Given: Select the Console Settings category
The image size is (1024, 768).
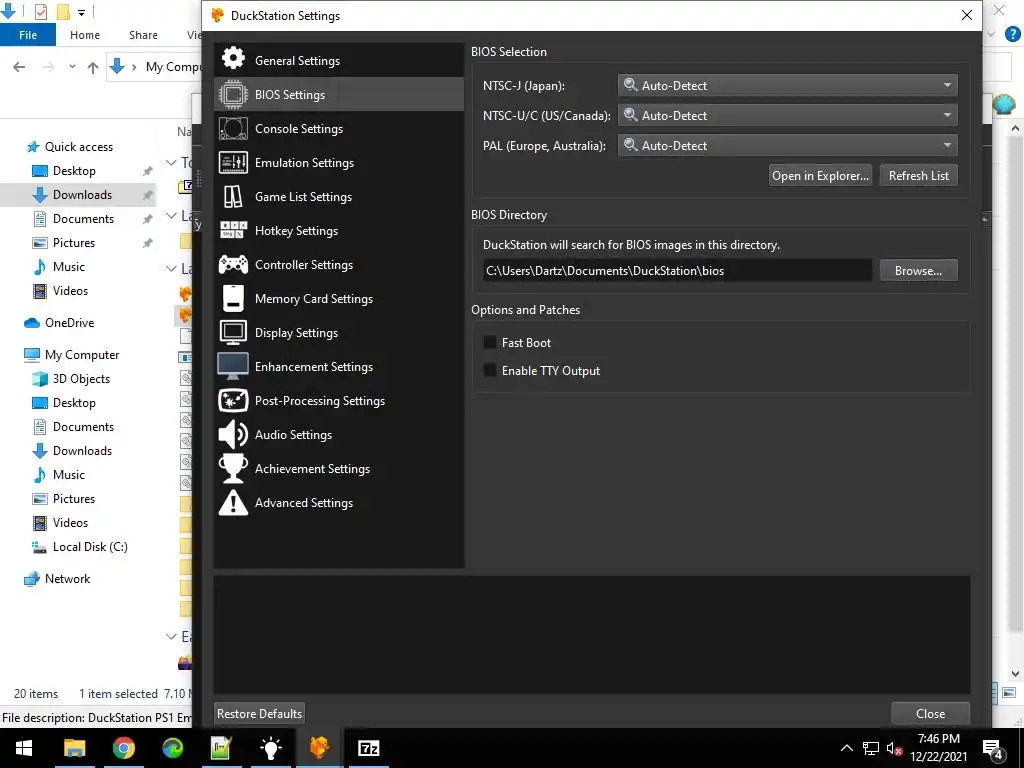Looking at the screenshot, I should pos(339,128).
